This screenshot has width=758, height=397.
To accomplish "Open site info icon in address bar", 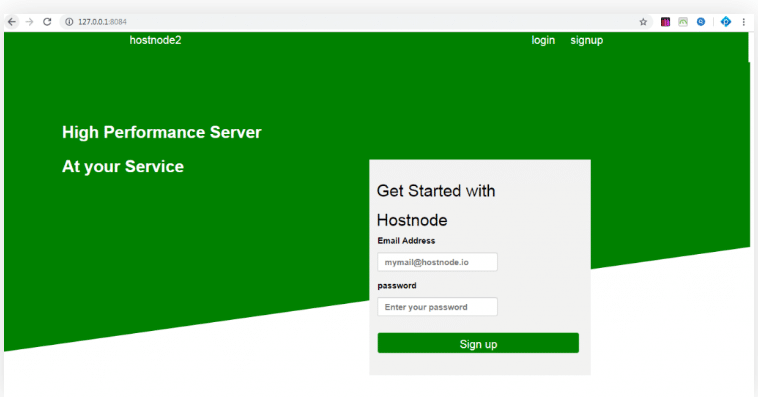I will [69, 22].
